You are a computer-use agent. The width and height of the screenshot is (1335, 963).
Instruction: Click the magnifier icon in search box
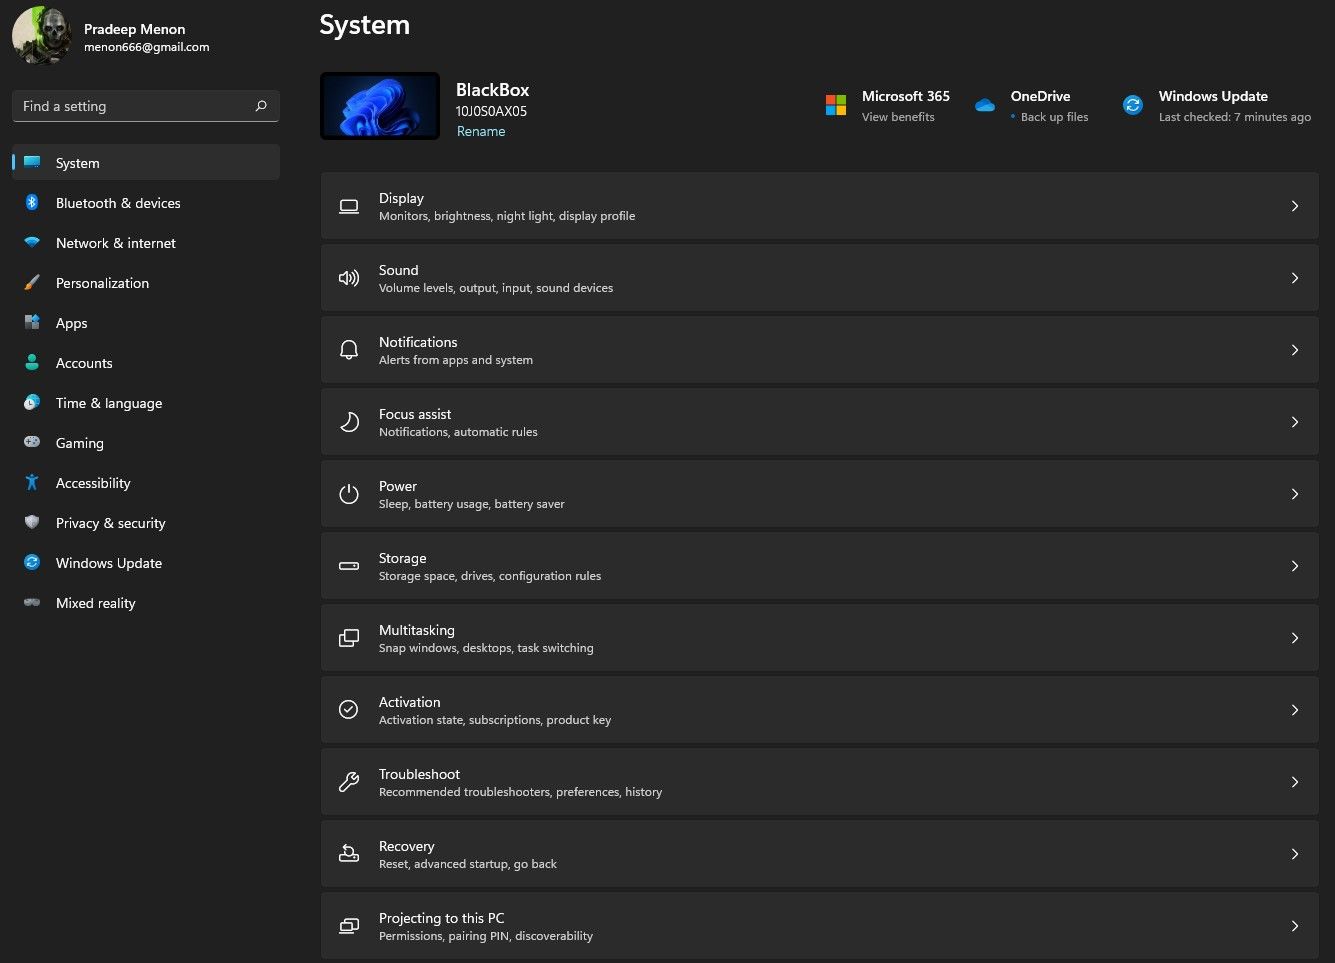tap(261, 106)
